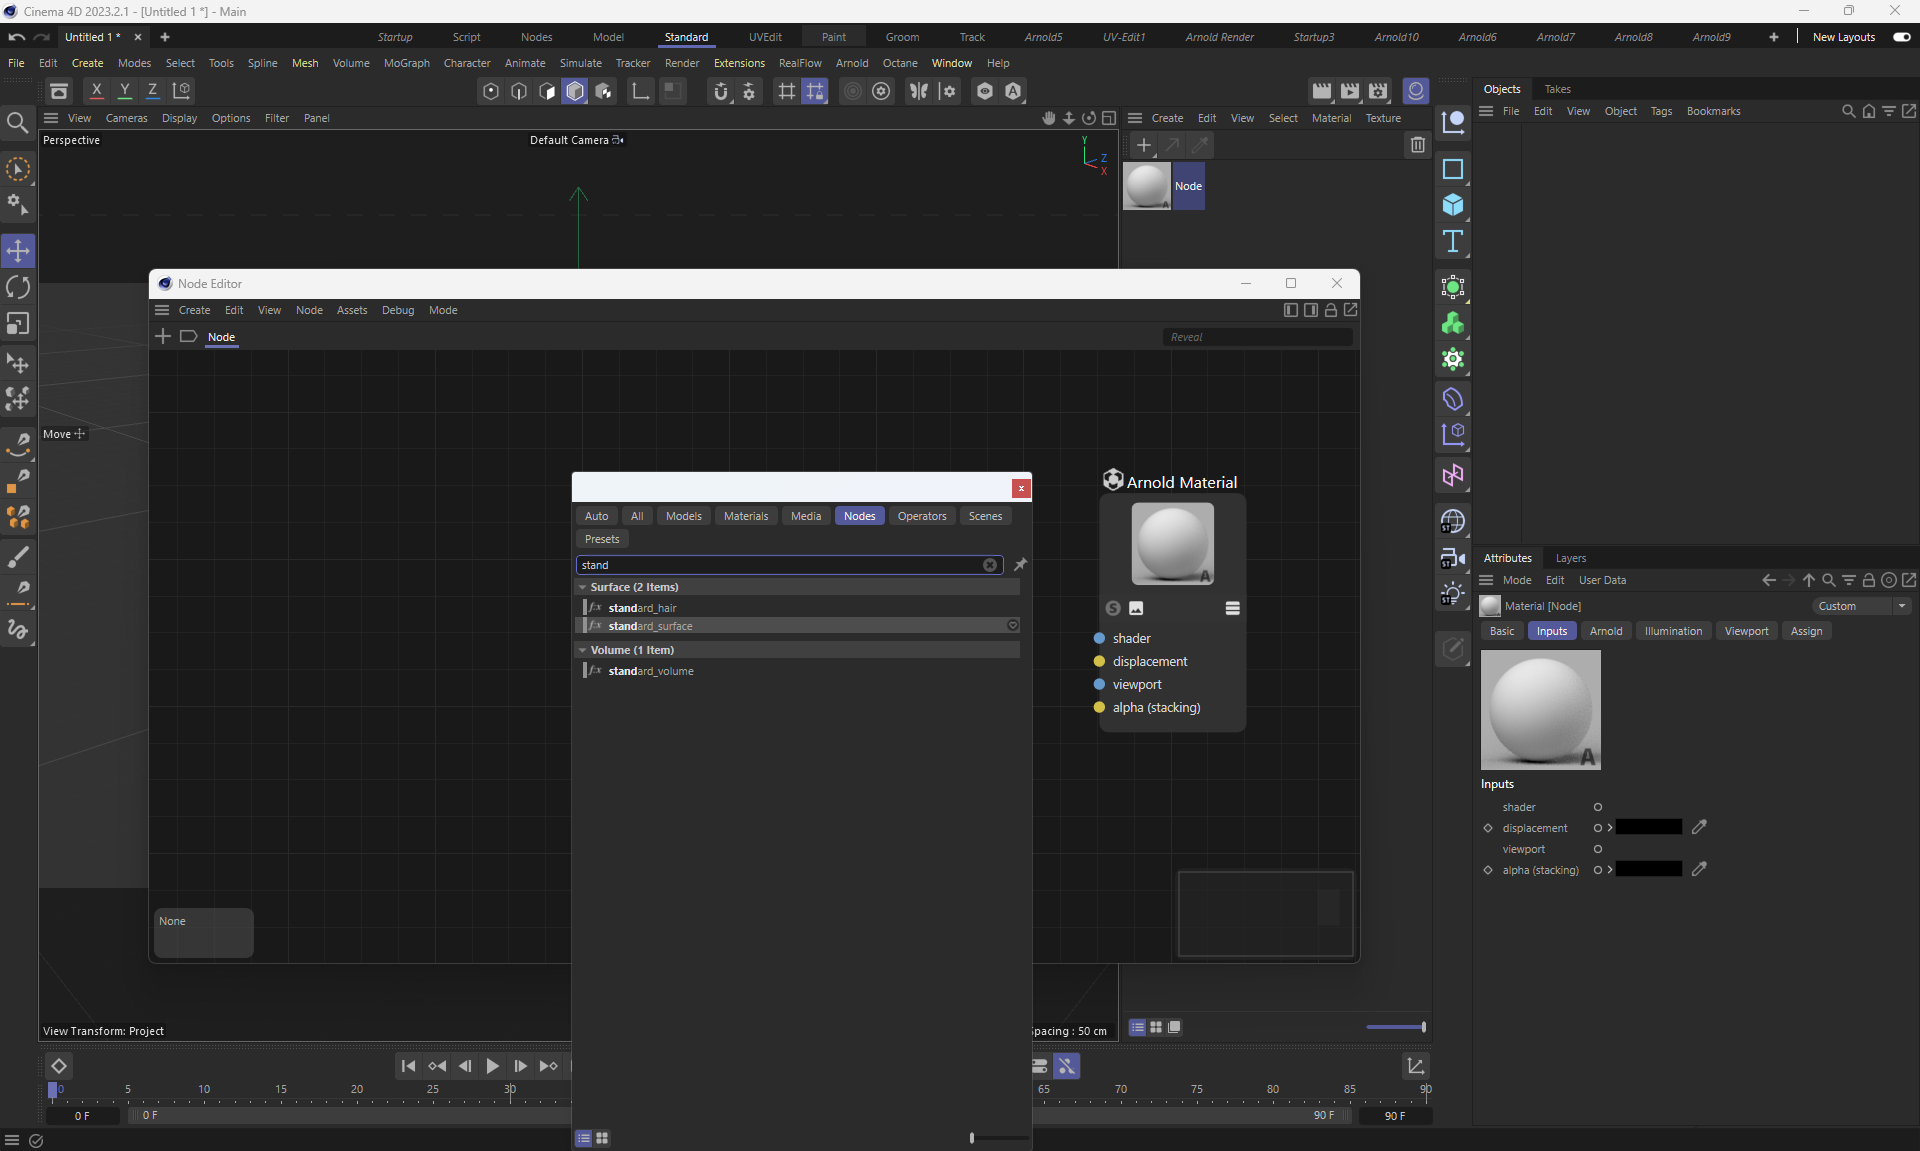Click the displacement black color swatch
The width and height of the screenshot is (1920, 1151).
[1648, 827]
